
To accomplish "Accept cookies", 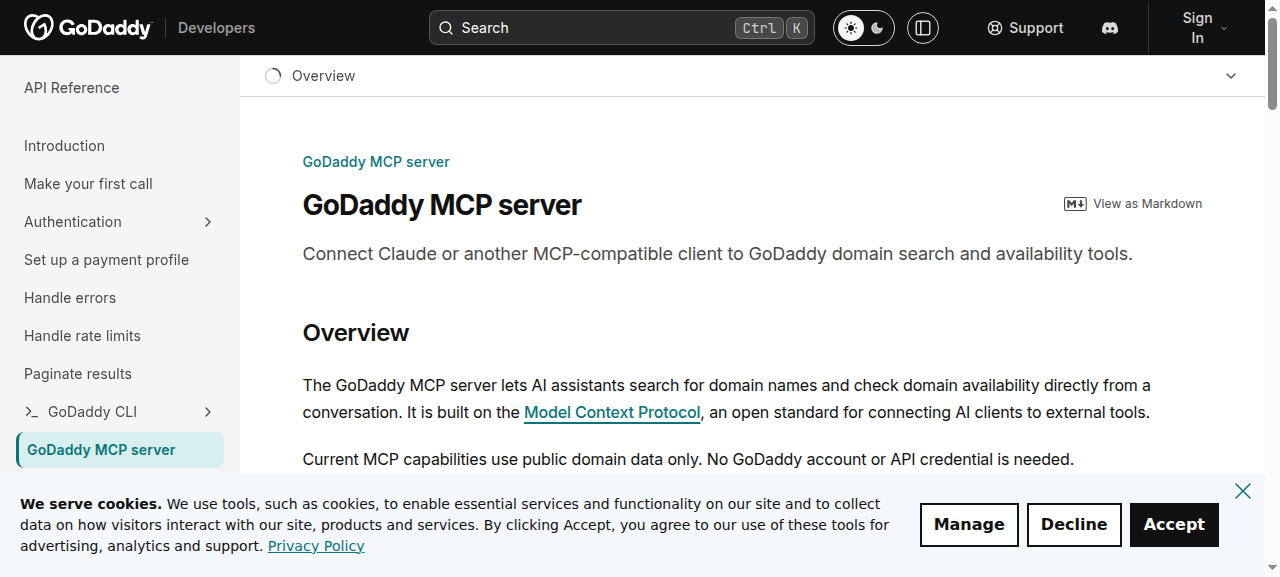I will (1174, 525).
